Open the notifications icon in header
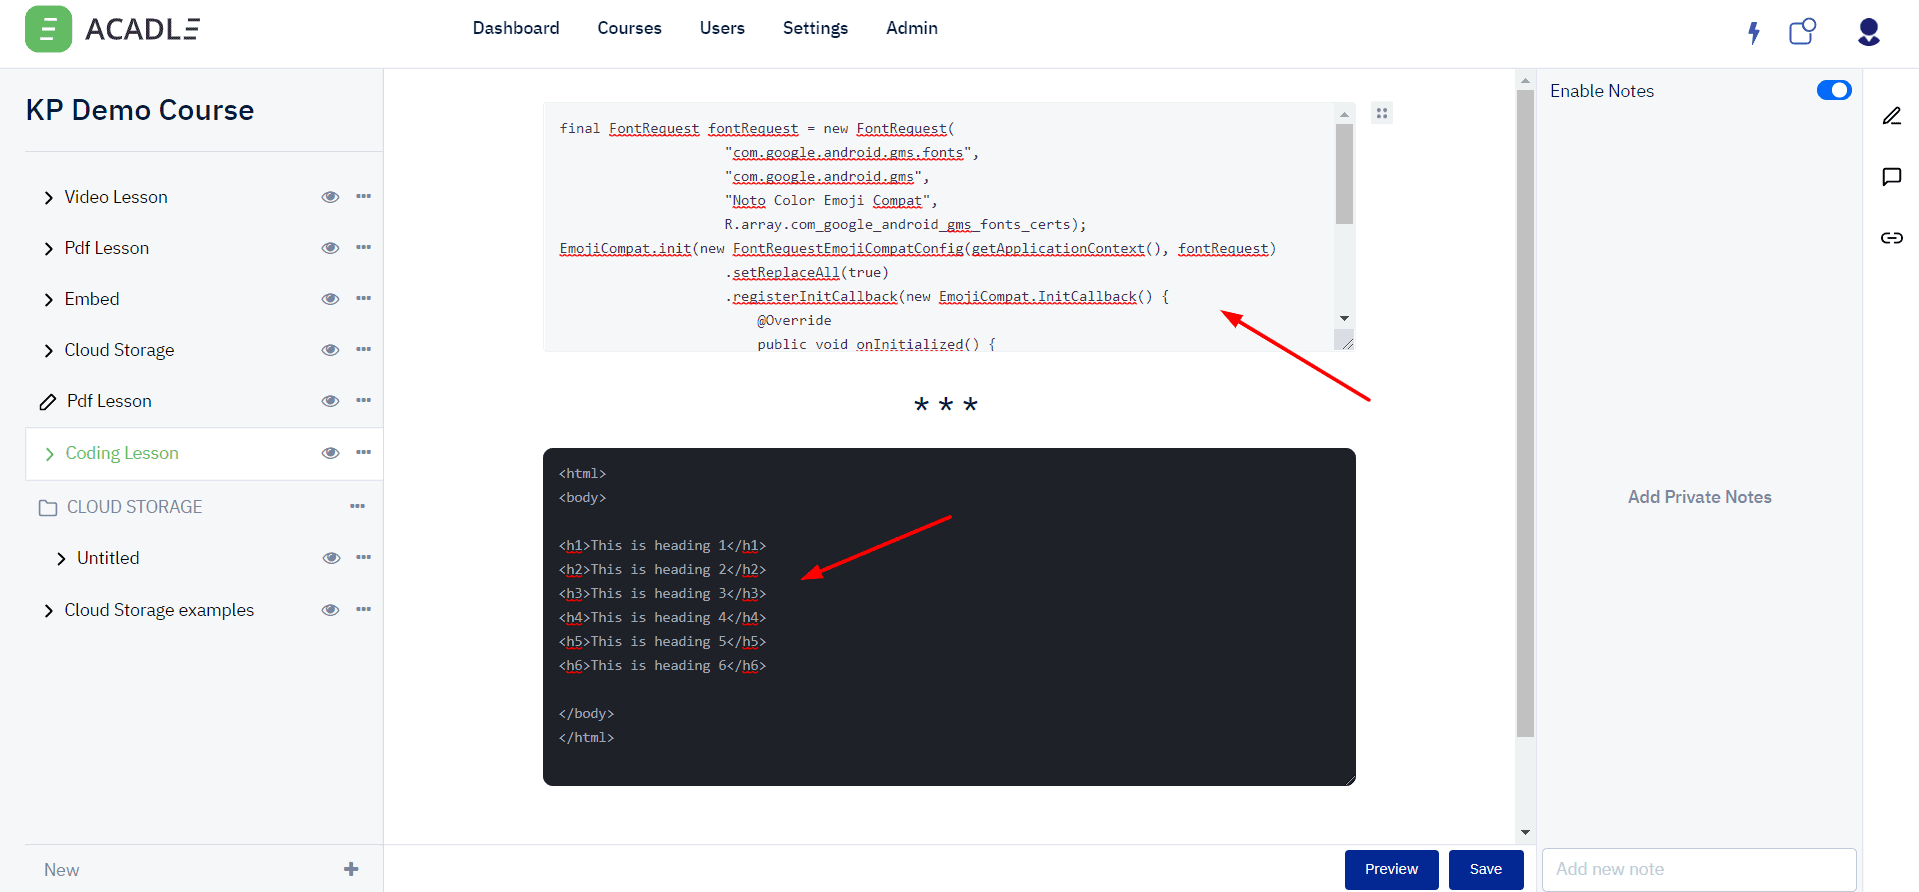The image size is (1919, 892). pos(1802,32)
